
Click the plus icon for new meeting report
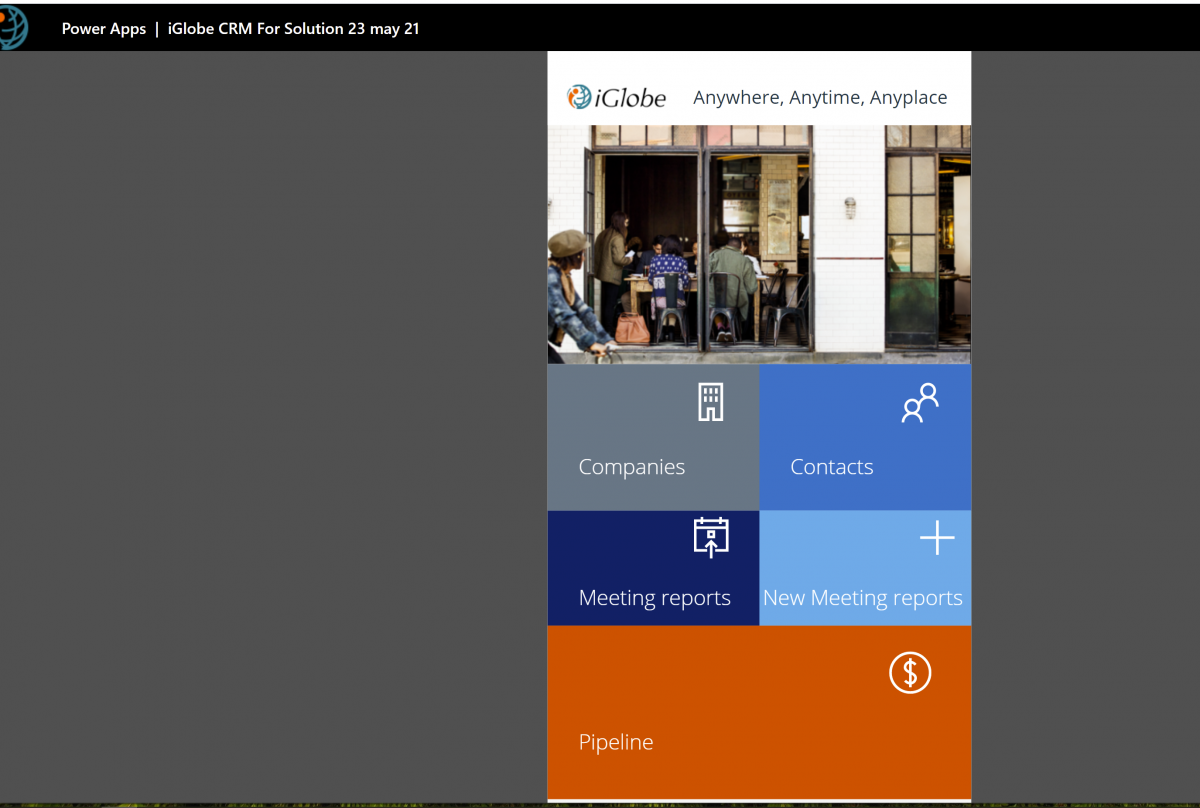(937, 538)
